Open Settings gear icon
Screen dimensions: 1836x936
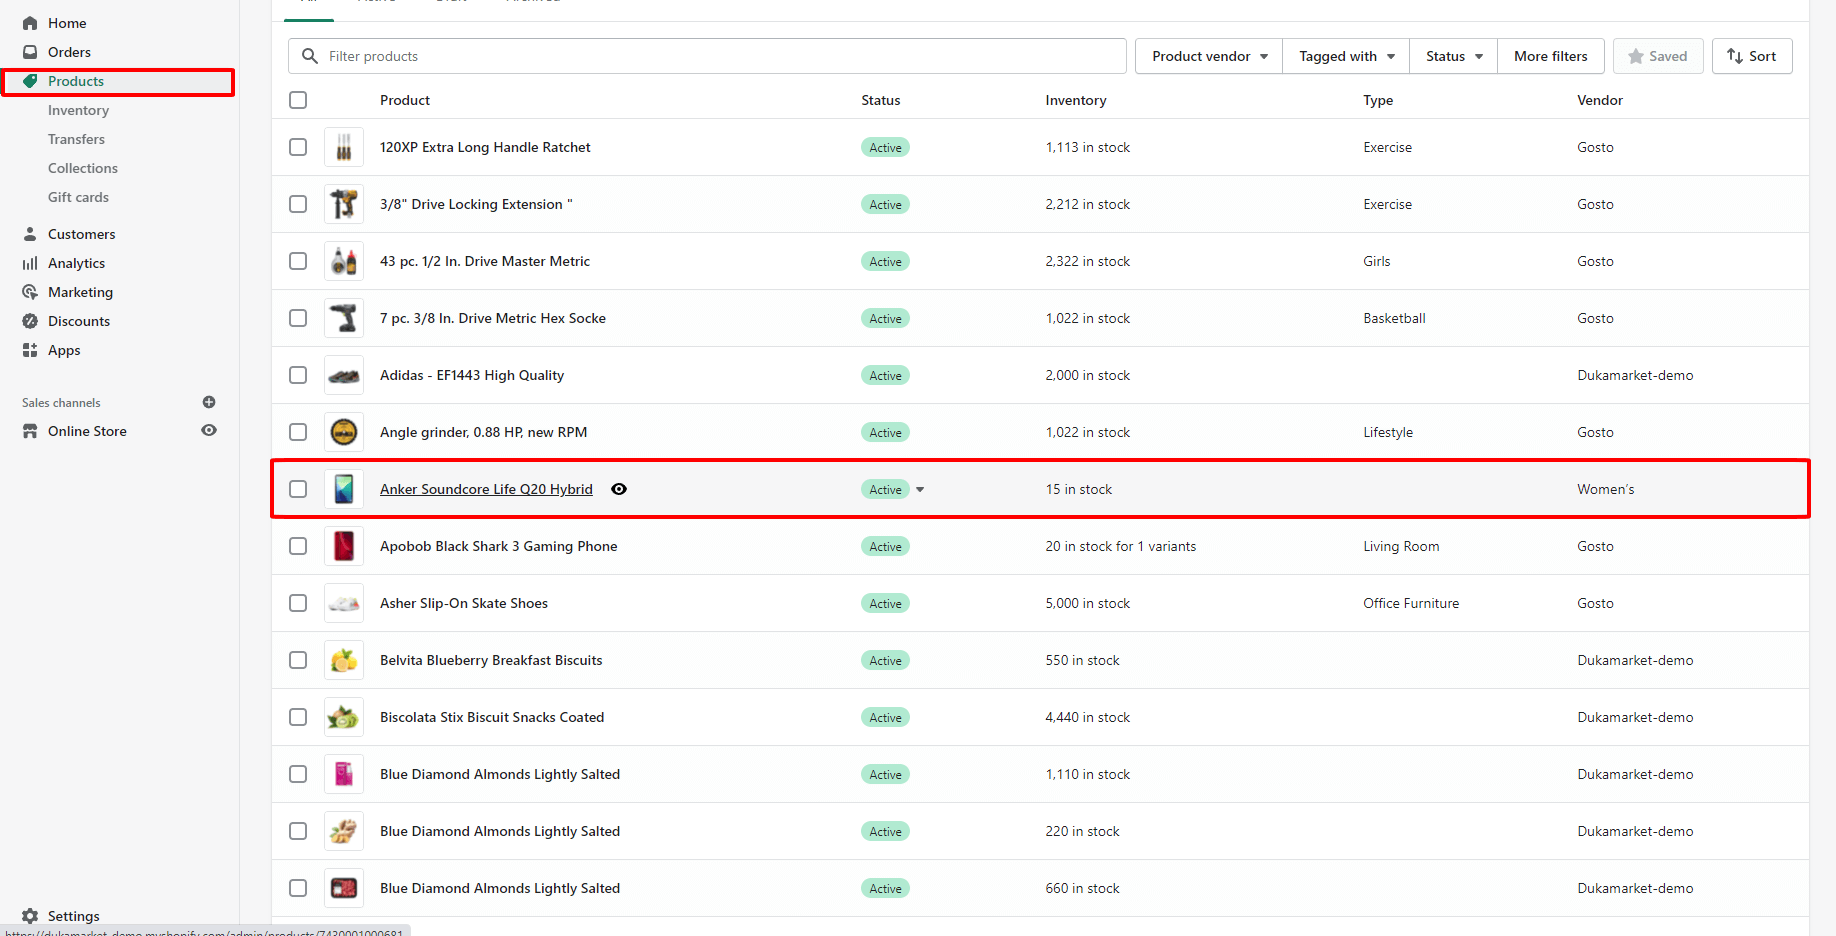[x=30, y=916]
